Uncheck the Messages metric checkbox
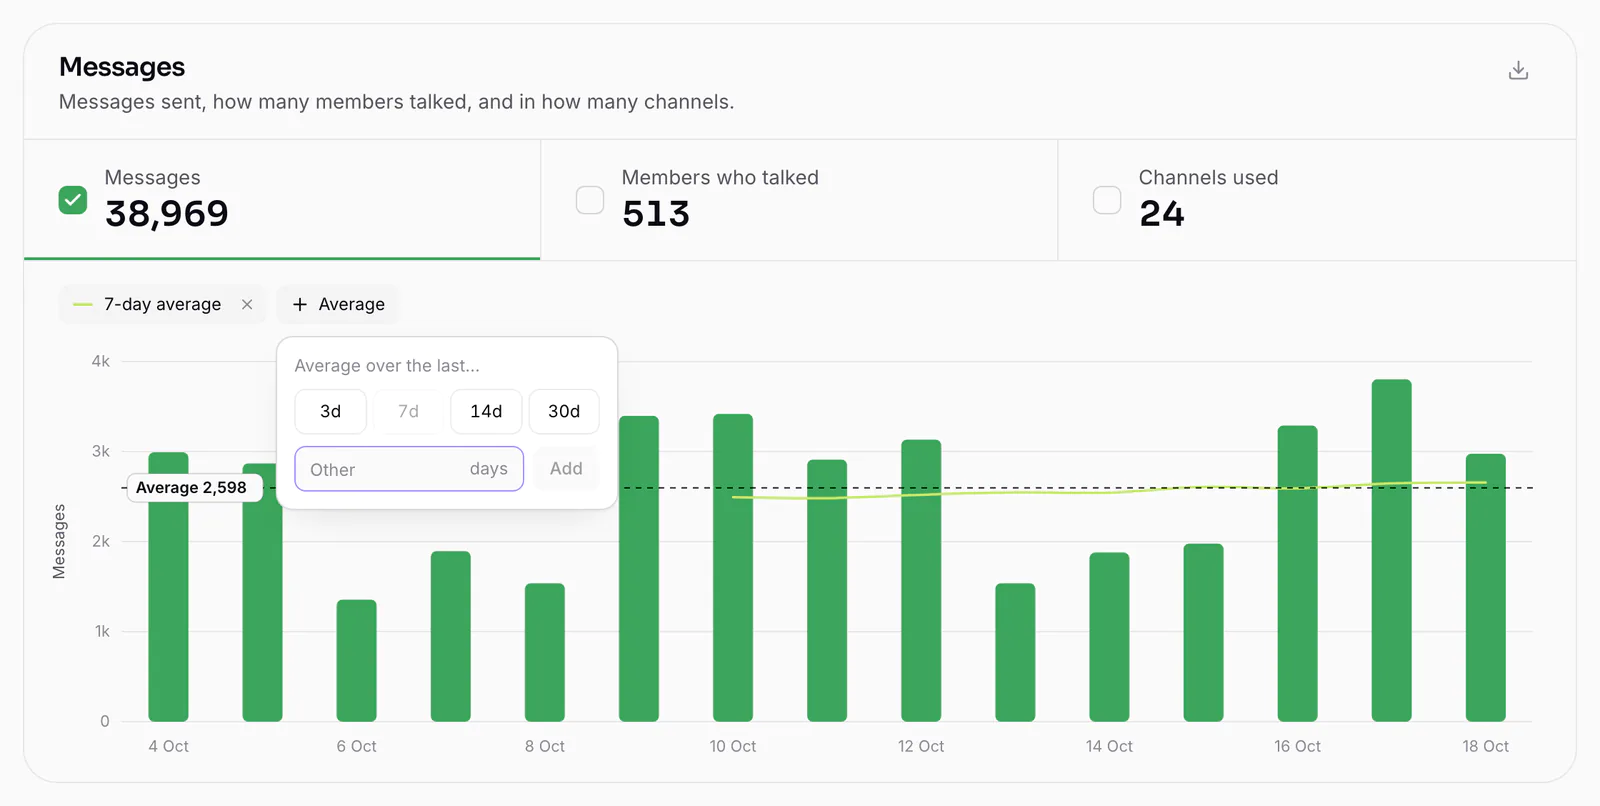This screenshot has width=1600, height=806. point(73,200)
